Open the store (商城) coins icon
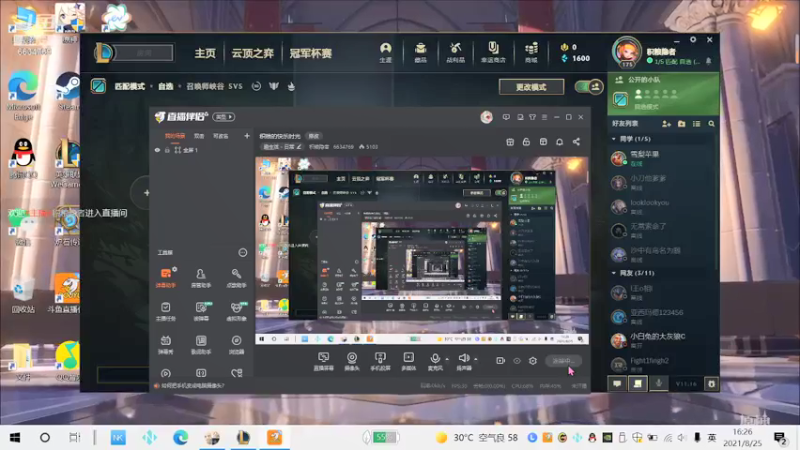This screenshot has height=450, width=800. [531, 52]
